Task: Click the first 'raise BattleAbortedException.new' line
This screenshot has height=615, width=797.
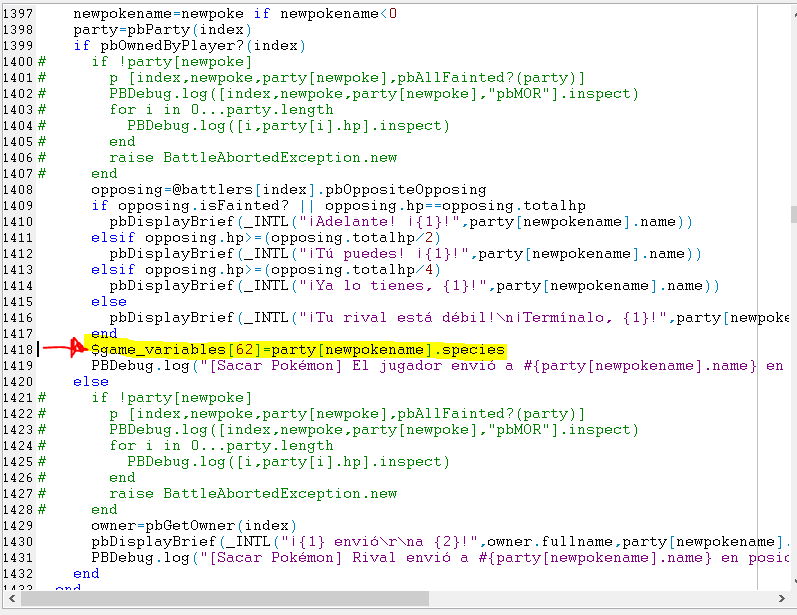Action: [x=253, y=158]
